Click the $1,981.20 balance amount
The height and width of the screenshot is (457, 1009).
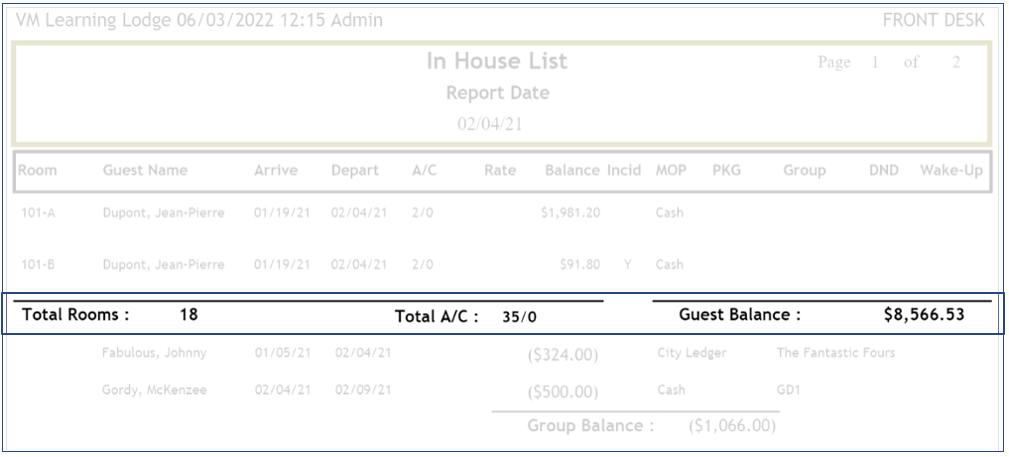pos(570,212)
